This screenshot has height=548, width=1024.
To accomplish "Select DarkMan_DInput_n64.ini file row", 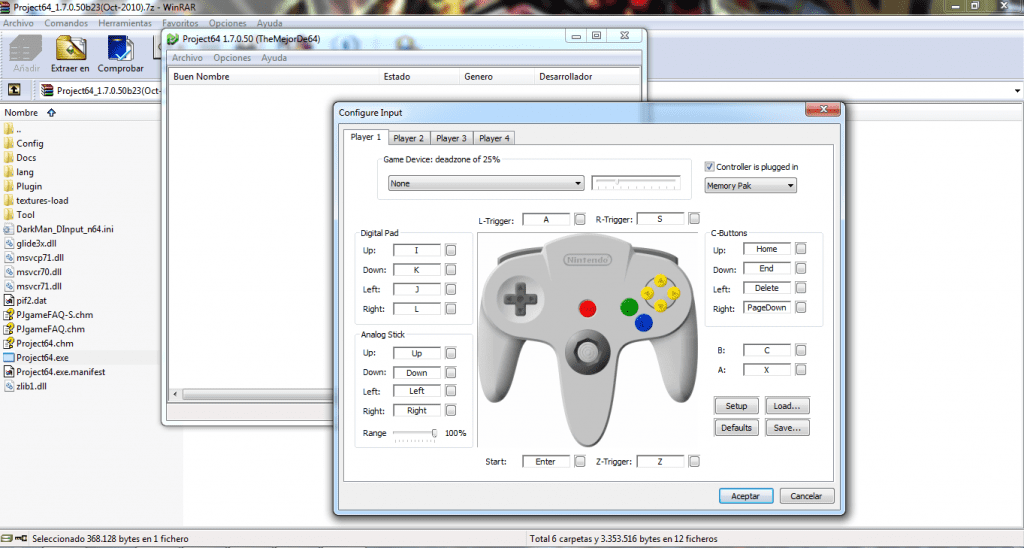I will [65, 229].
